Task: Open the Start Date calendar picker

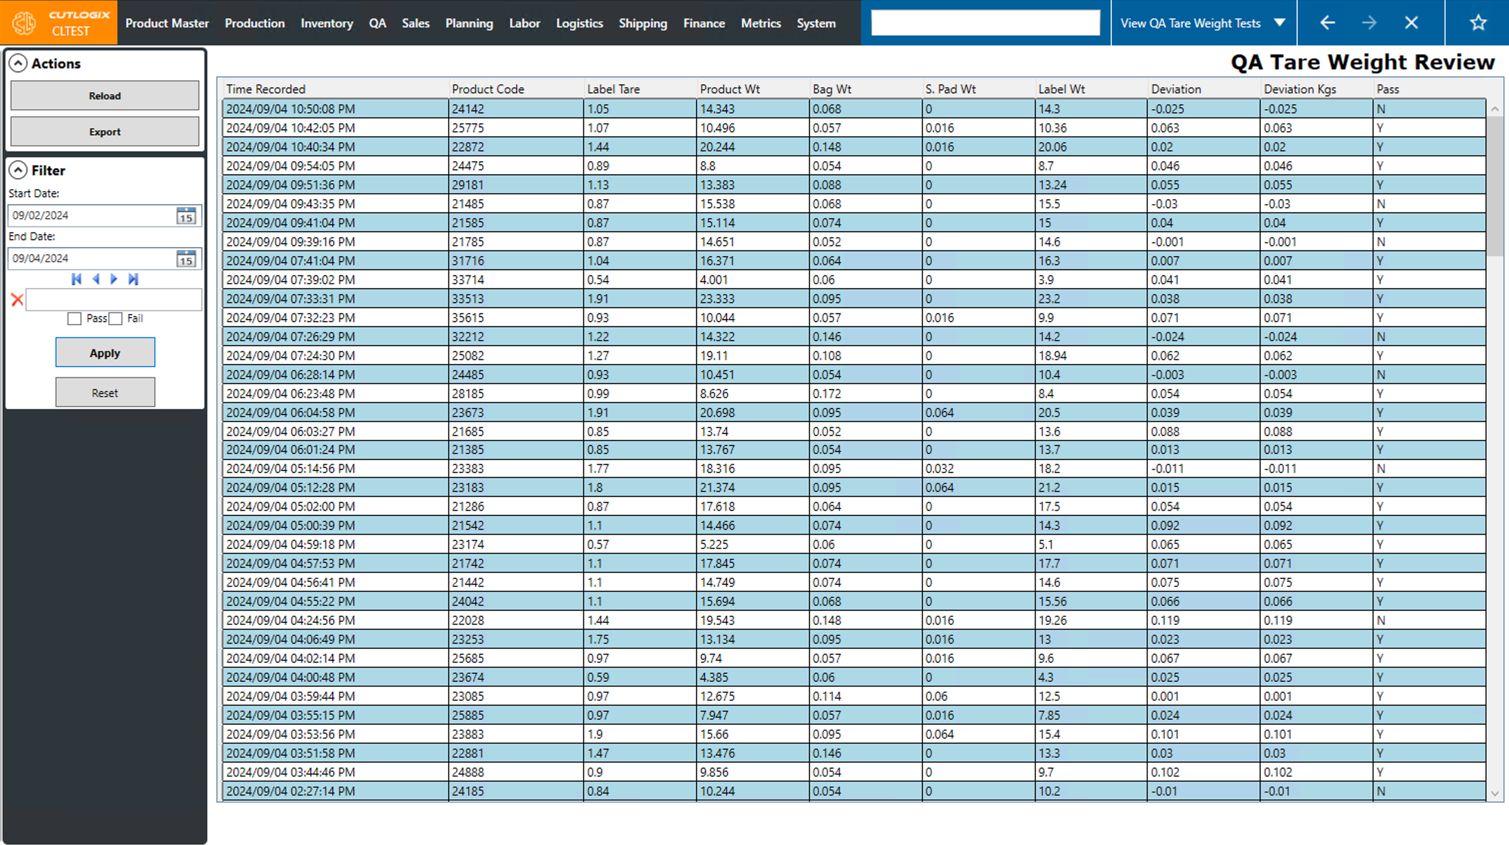Action: [x=186, y=216]
